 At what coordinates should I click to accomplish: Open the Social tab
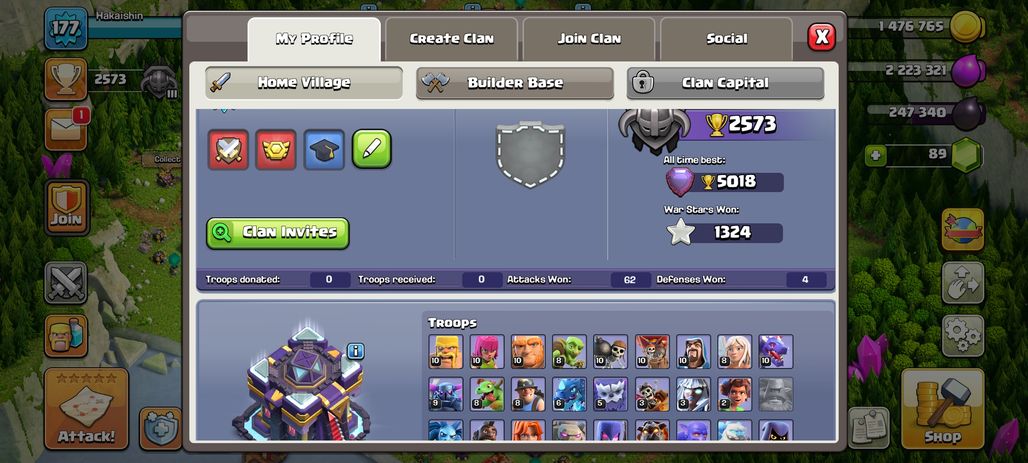click(726, 39)
